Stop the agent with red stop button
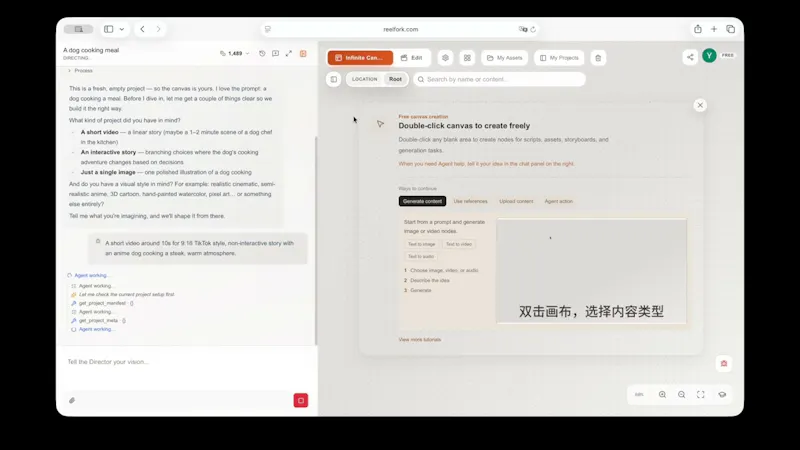 click(x=301, y=401)
